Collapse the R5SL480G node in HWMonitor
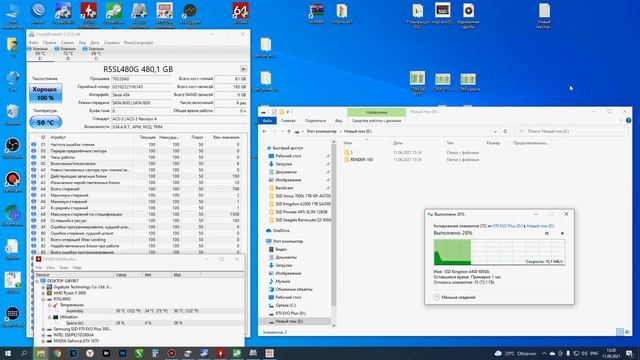This screenshot has width=640, height=360. pyautogui.click(x=43, y=299)
